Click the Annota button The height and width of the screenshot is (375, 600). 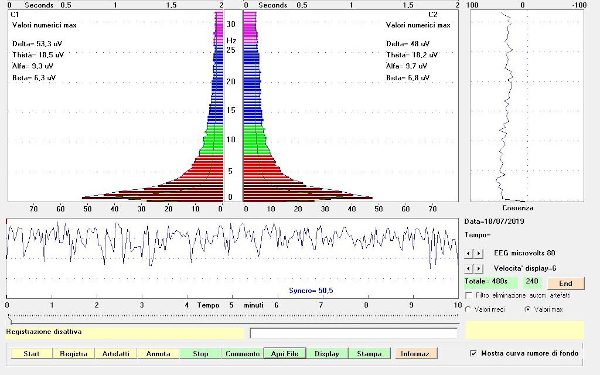tap(158, 353)
